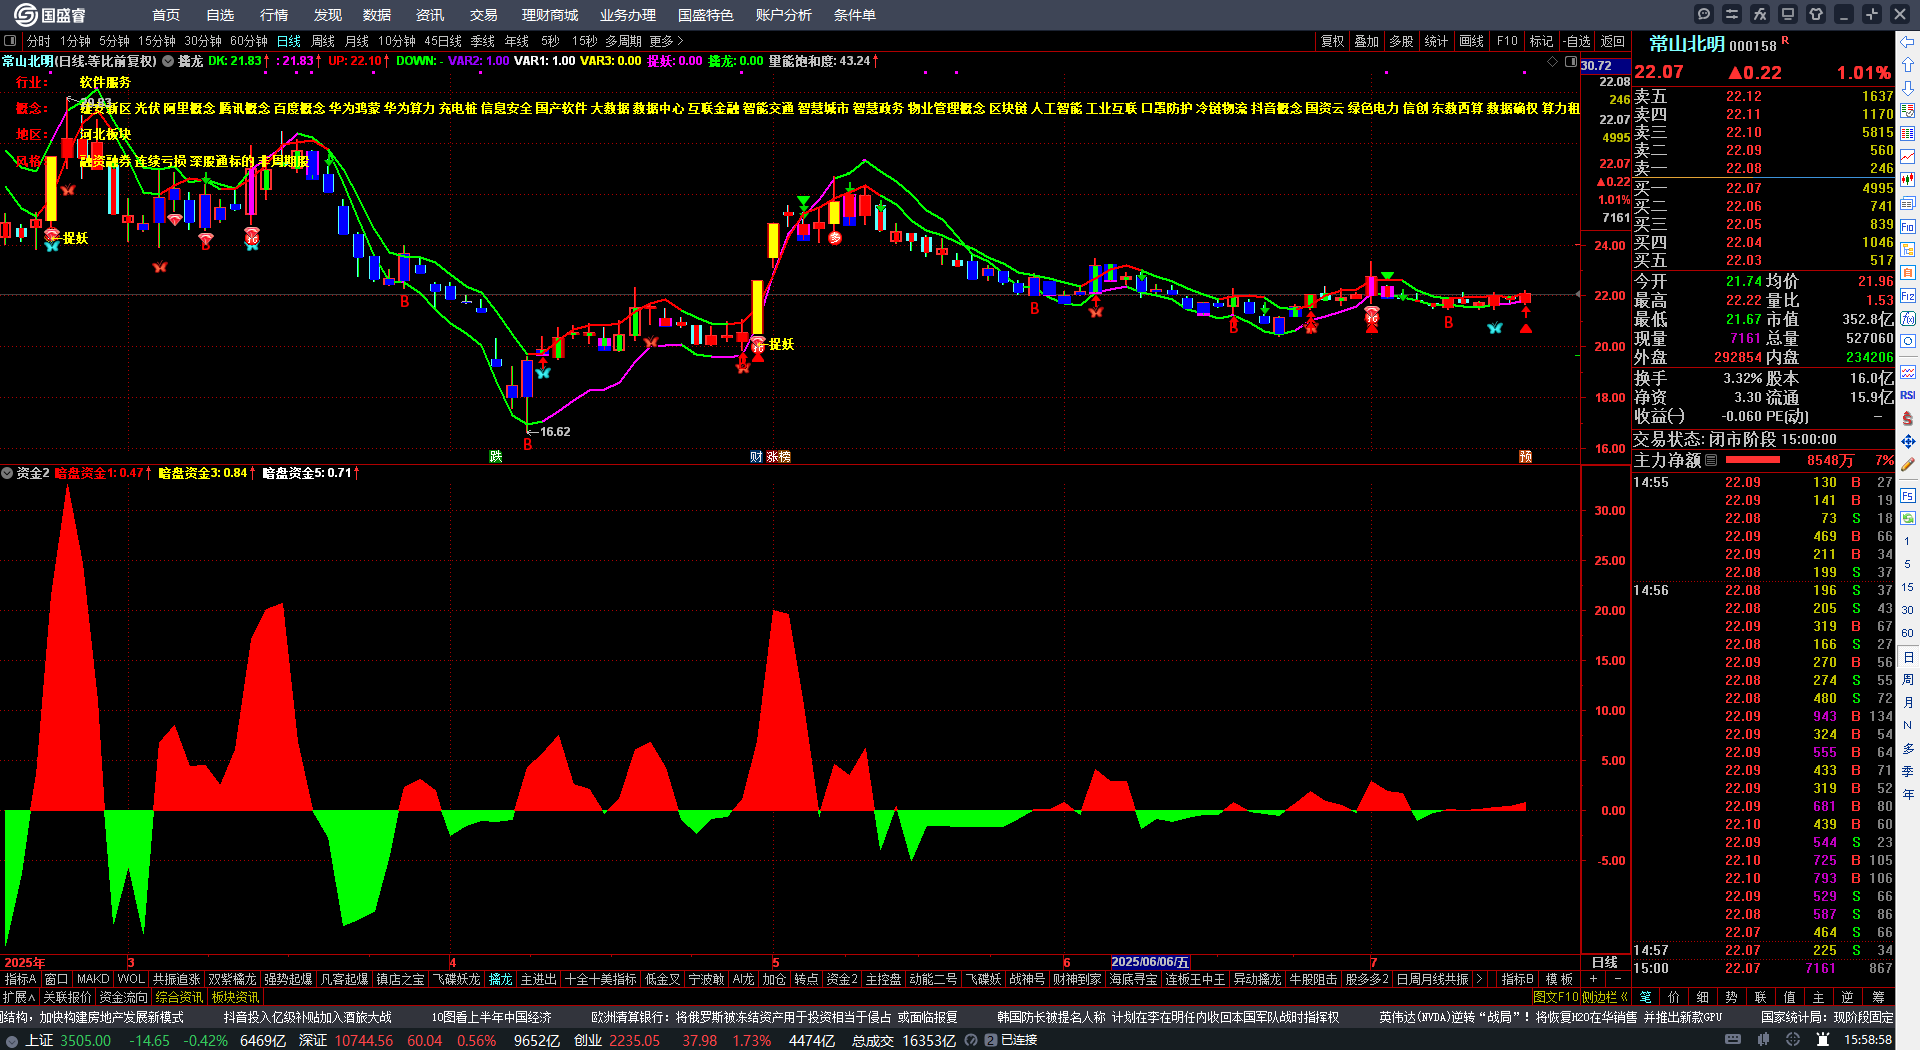This screenshot has width=1920, height=1050.
Task: Click the + zoom in button
Action: (1594, 979)
